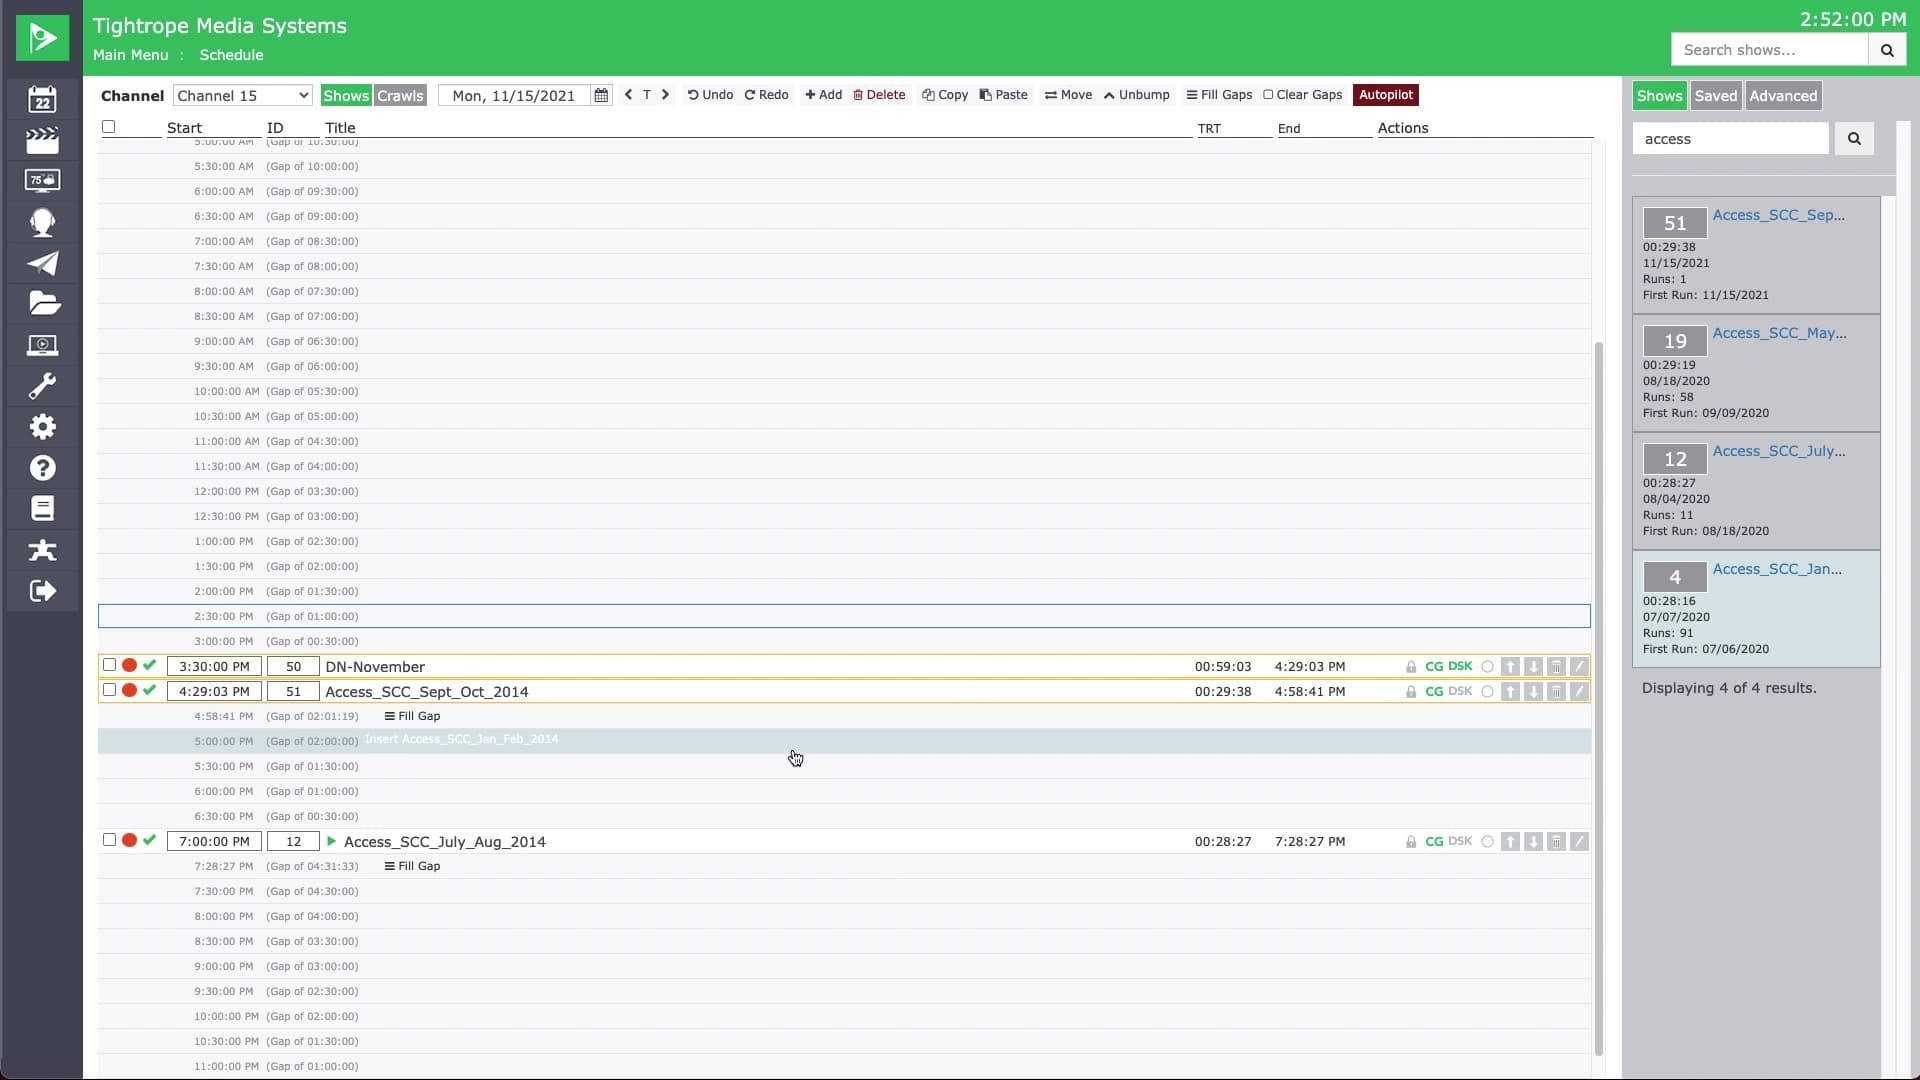Select the Shows tab in right panel

[1659, 96]
